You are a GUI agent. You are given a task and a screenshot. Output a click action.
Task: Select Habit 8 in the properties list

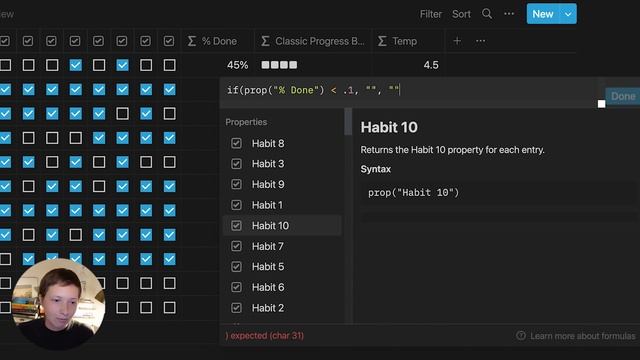click(282, 143)
